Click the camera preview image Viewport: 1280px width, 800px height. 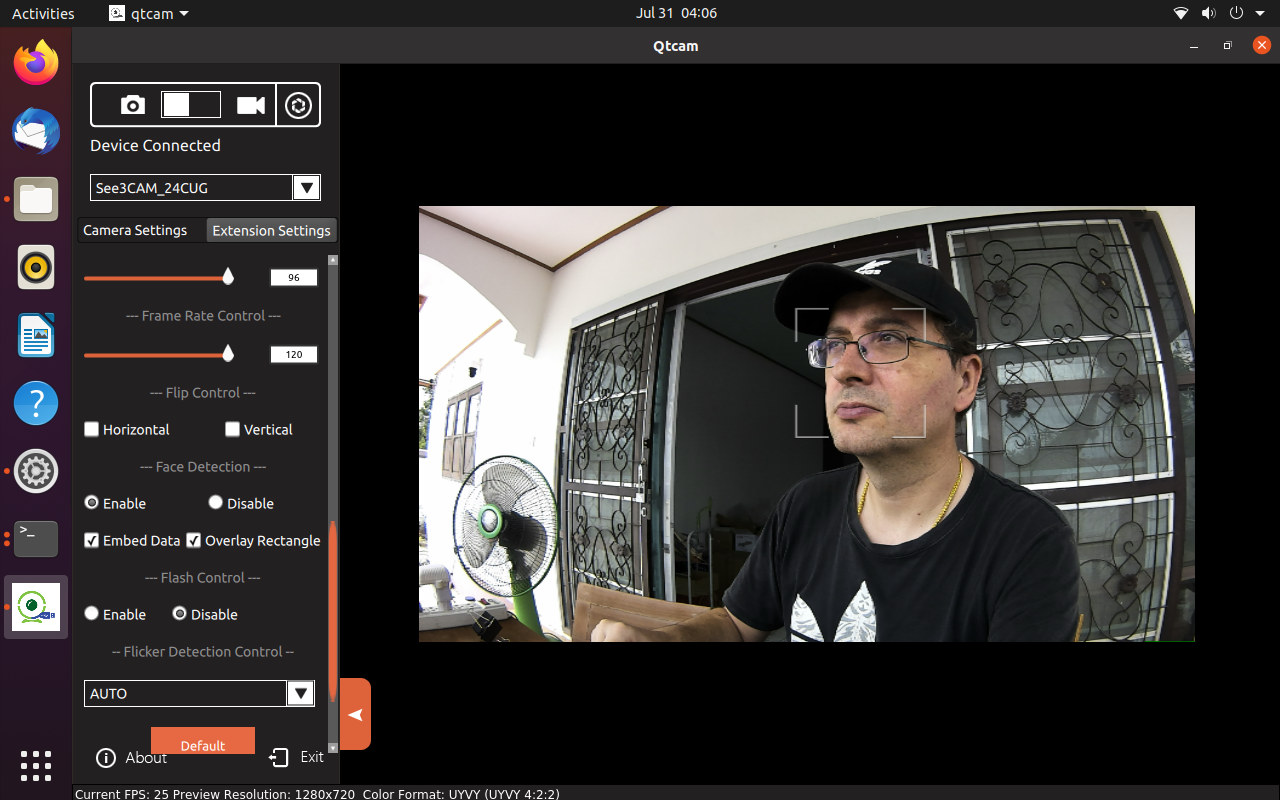pyautogui.click(x=806, y=424)
